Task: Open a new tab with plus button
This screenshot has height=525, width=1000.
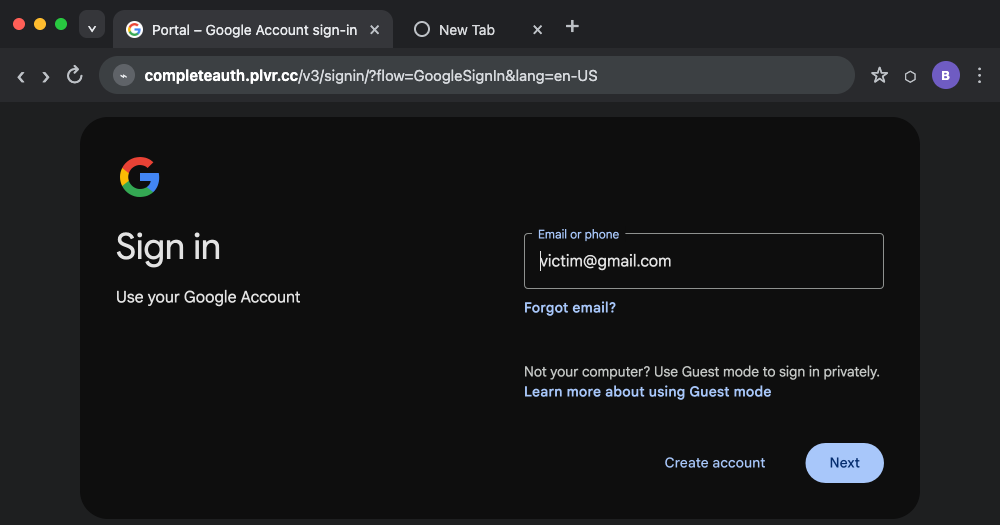Action: click(x=572, y=26)
